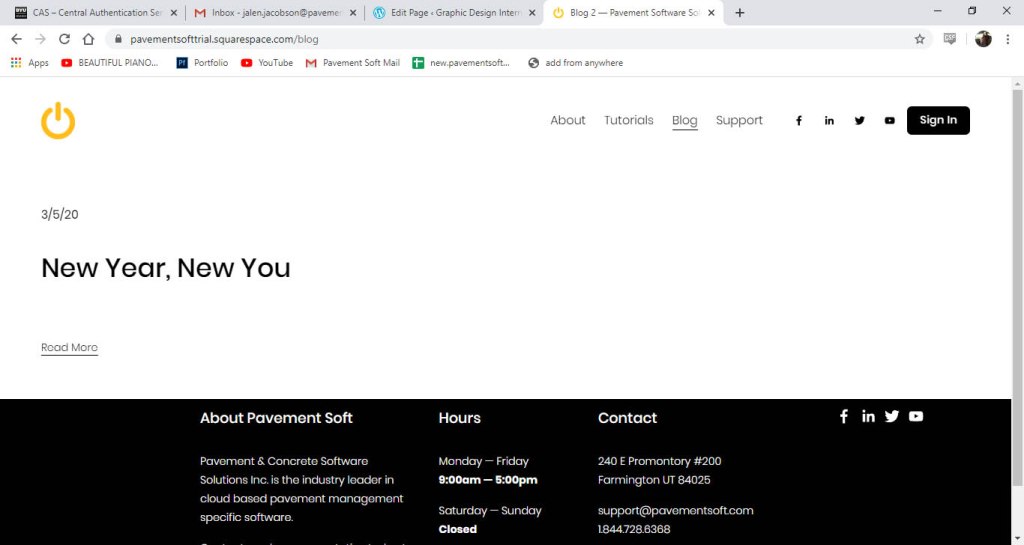The image size is (1024, 545).
Task: Reload the page with refresh button
Action: tap(64, 39)
